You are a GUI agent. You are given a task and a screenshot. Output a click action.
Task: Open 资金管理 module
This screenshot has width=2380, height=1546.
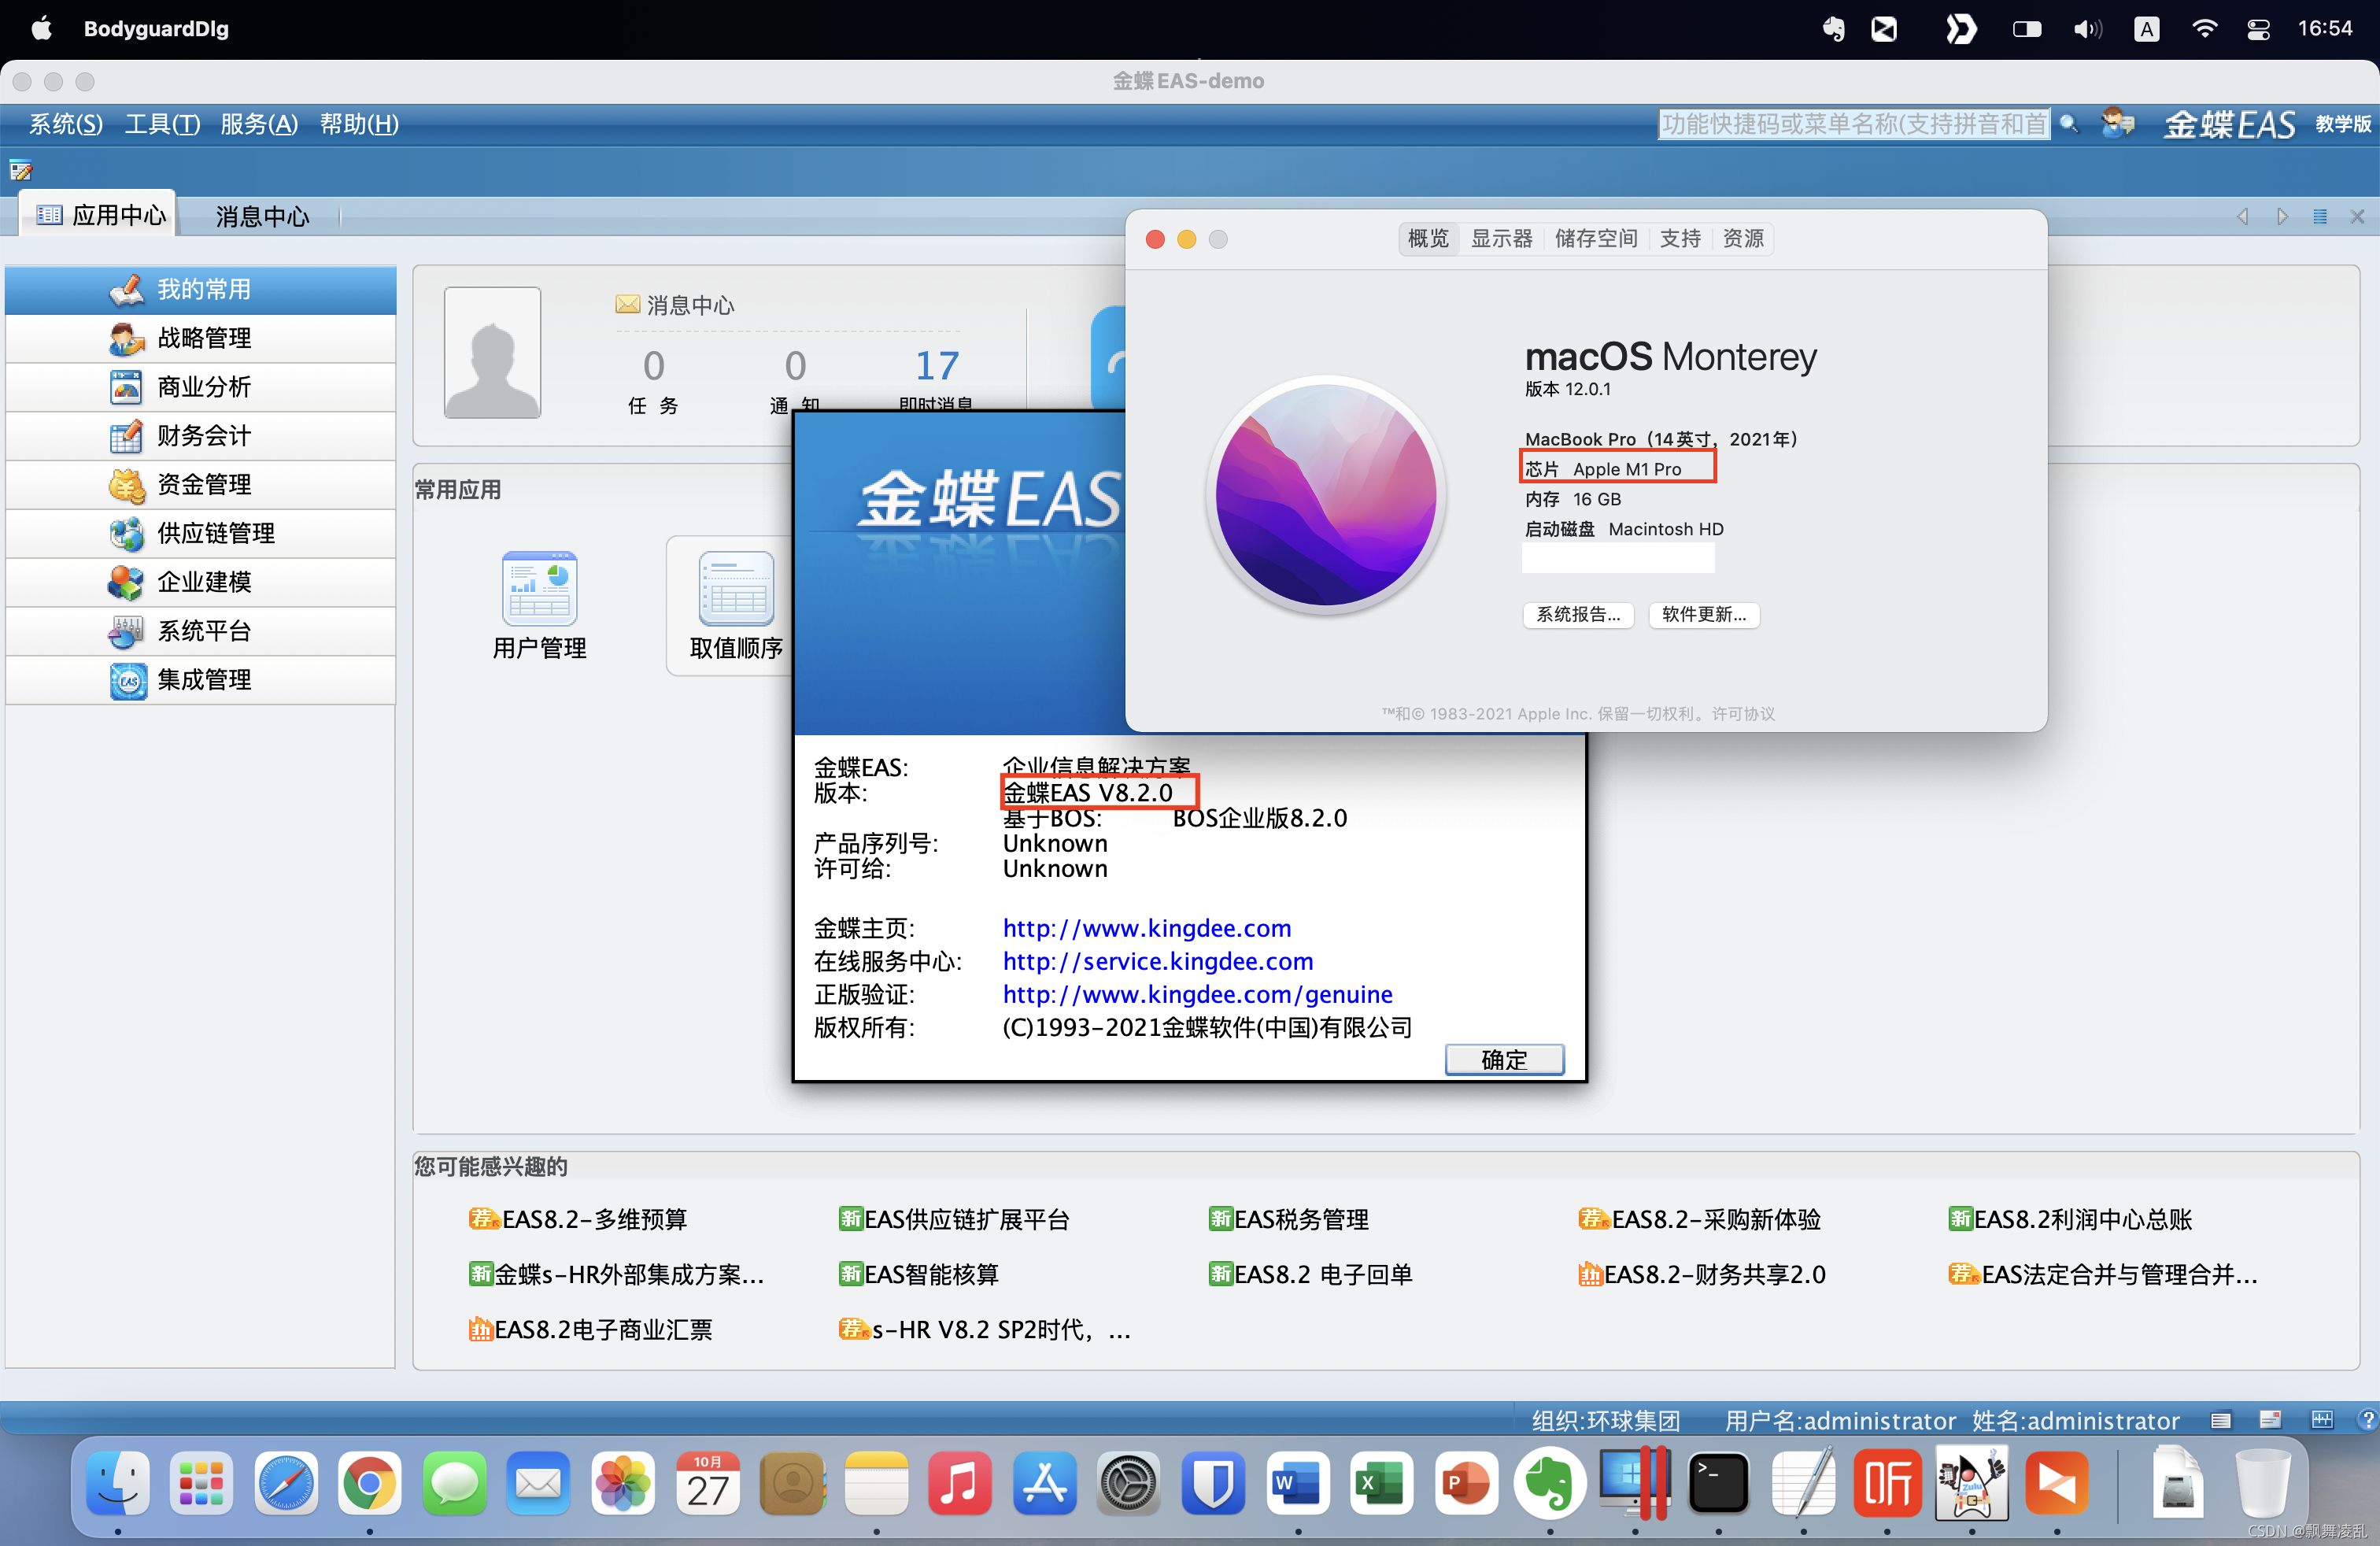coord(200,485)
